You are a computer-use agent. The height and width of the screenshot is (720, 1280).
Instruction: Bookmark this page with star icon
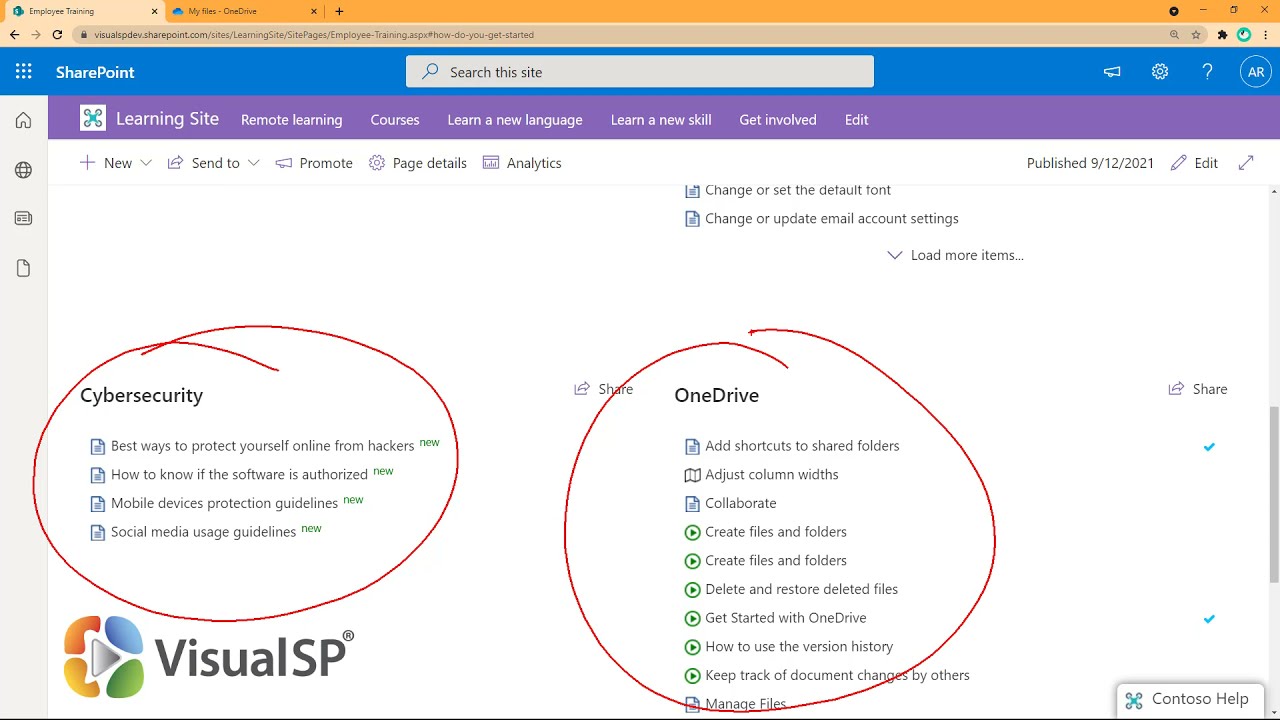(1196, 34)
